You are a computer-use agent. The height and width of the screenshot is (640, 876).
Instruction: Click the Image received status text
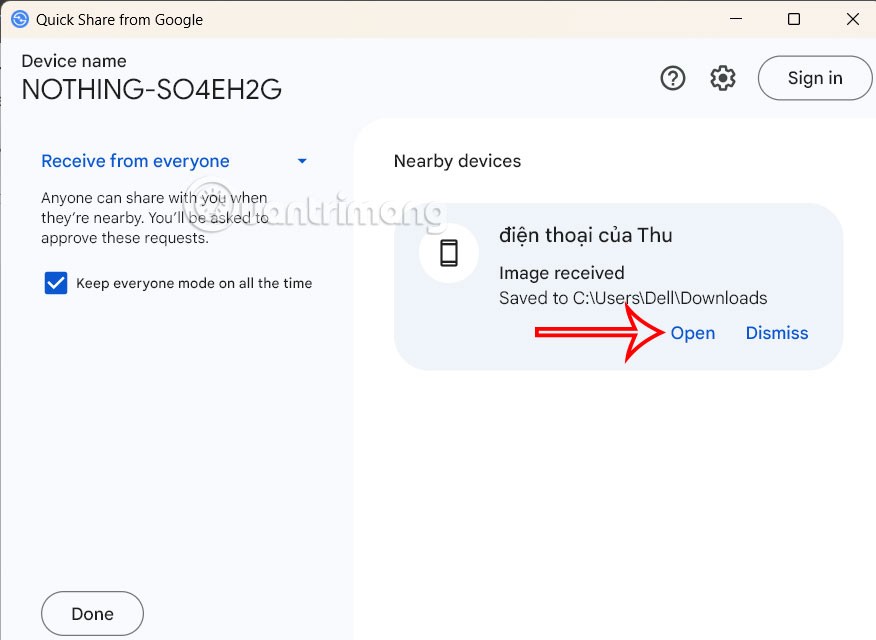[x=561, y=273]
